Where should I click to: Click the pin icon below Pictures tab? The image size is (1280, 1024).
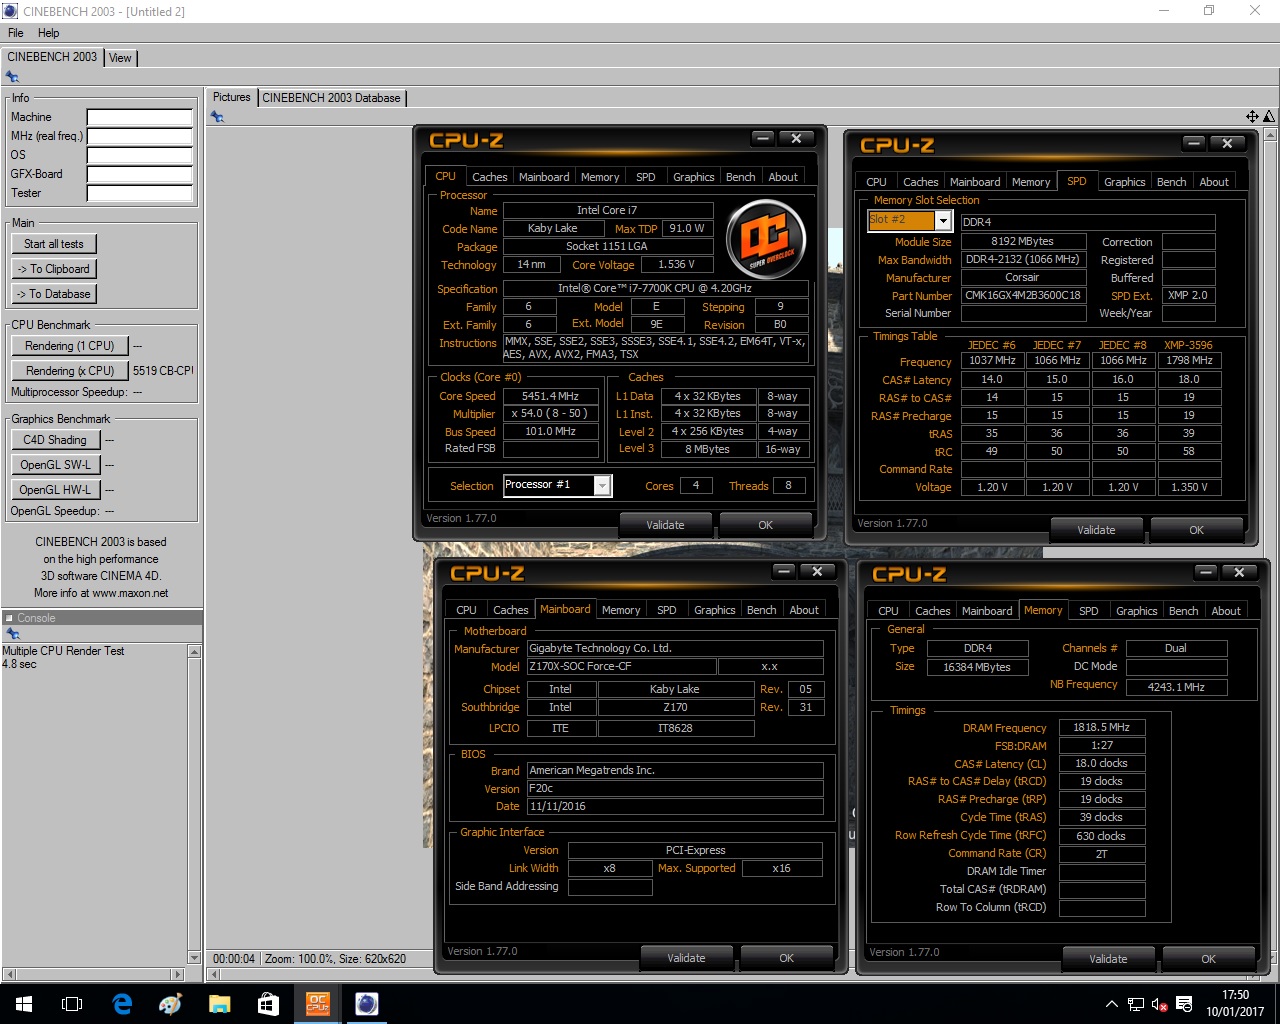coord(217,117)
